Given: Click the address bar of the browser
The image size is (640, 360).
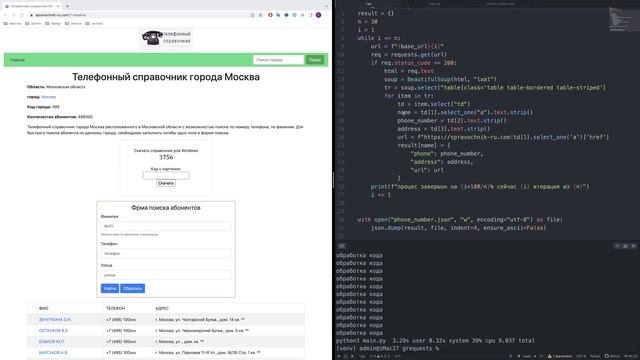Looking at the screenshot, I should point(139,15).
